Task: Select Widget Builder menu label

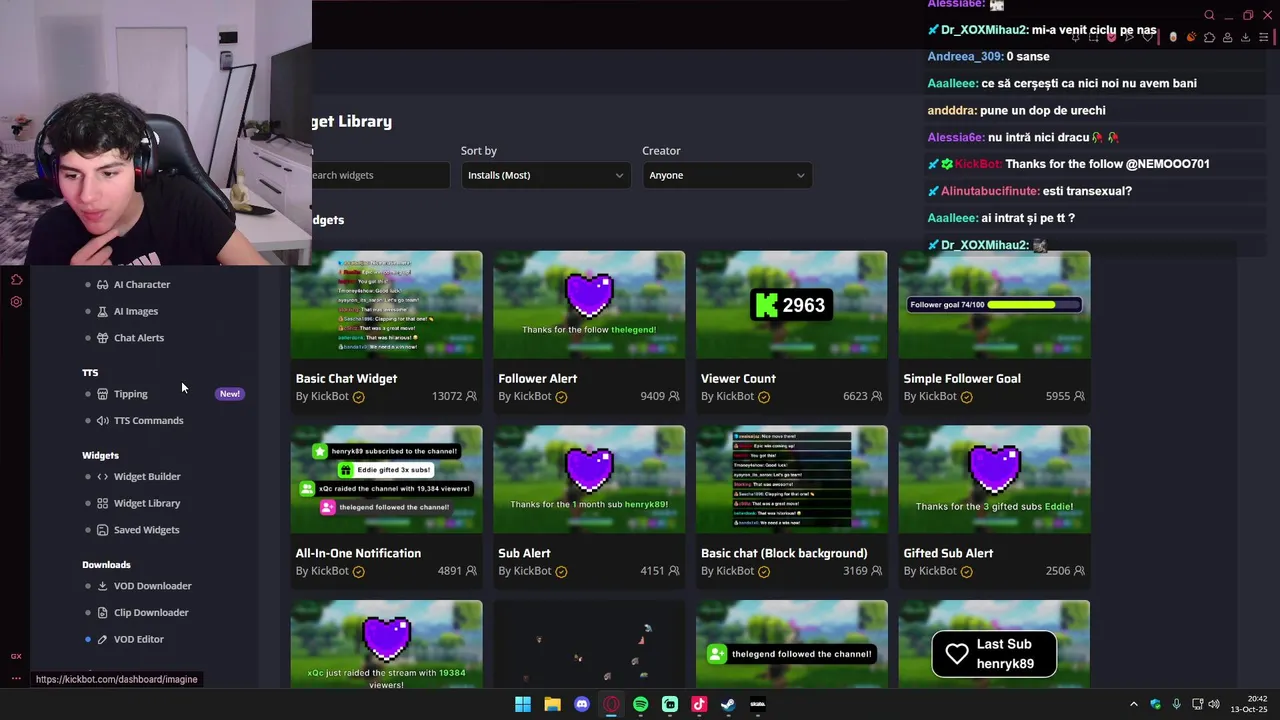Action: pyautogui.click(x=147, y=477)
